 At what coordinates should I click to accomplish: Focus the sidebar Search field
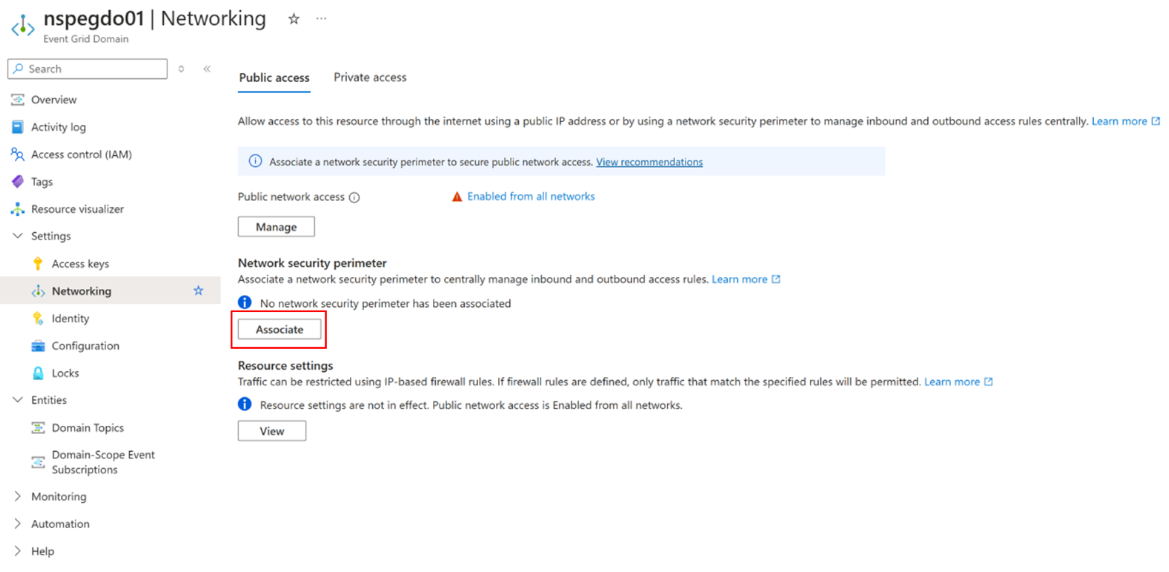(87, 69)
